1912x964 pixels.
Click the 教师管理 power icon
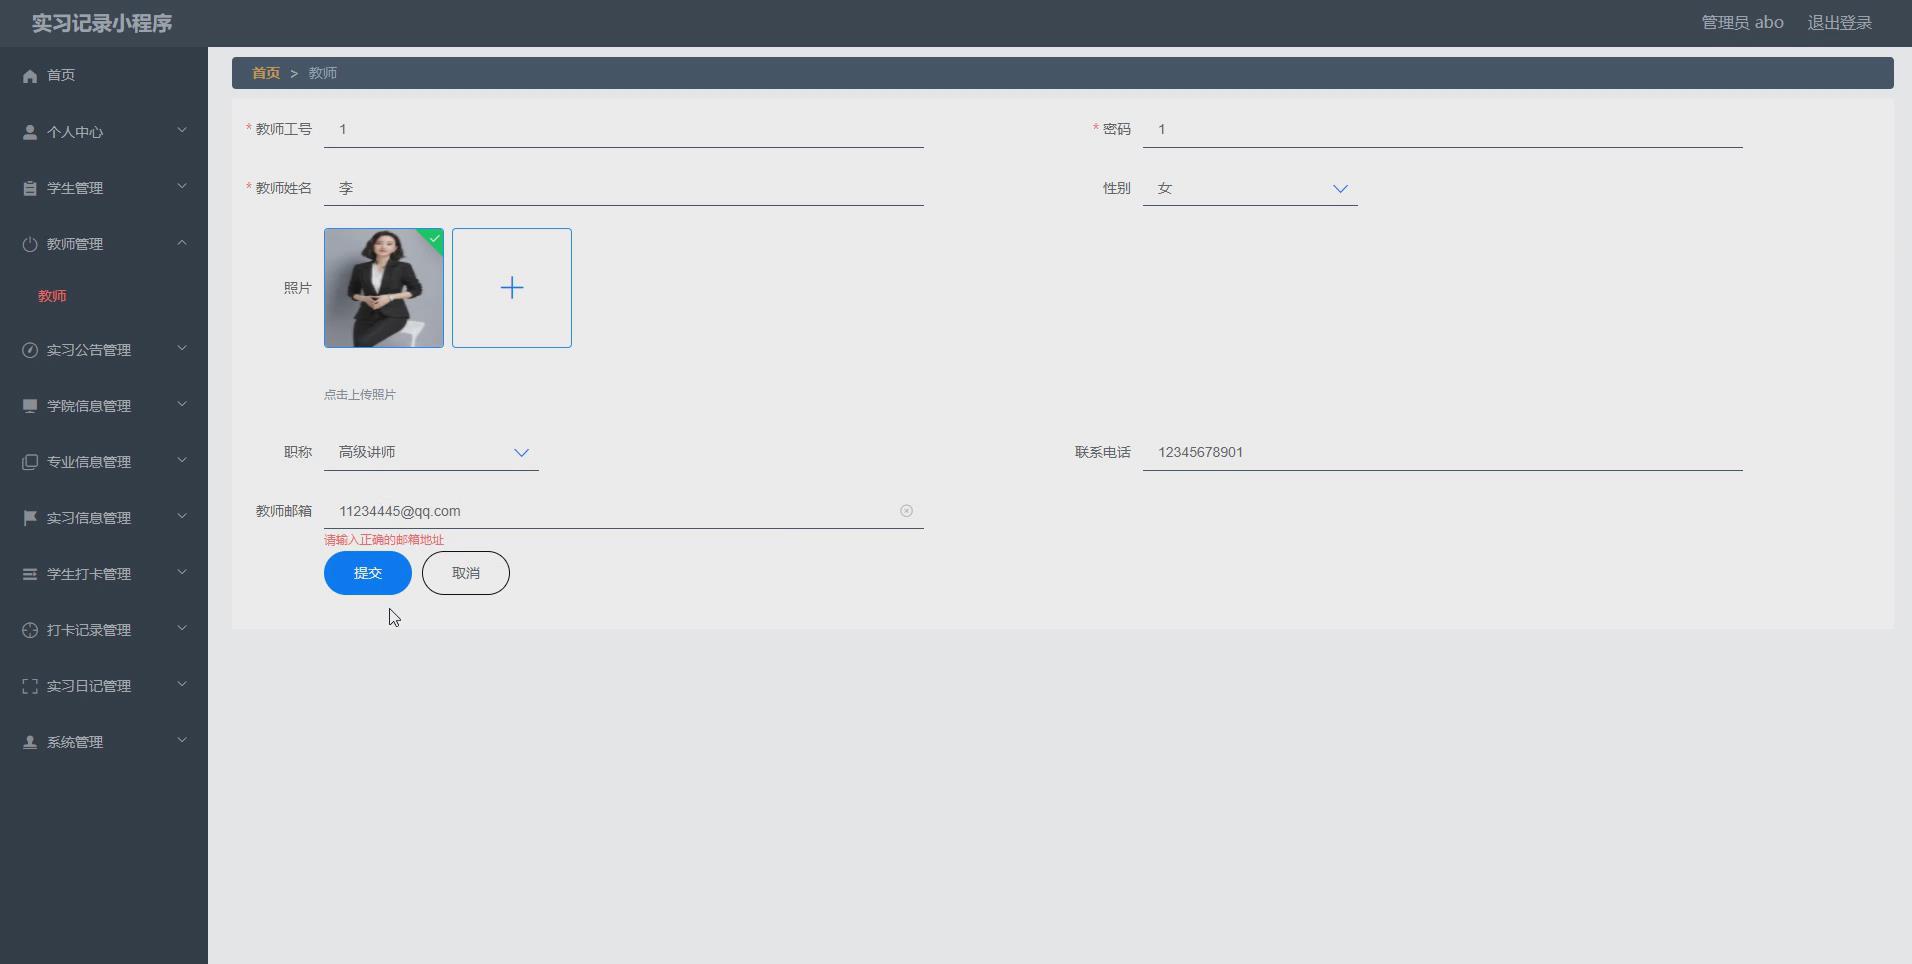tap(28, 243)
